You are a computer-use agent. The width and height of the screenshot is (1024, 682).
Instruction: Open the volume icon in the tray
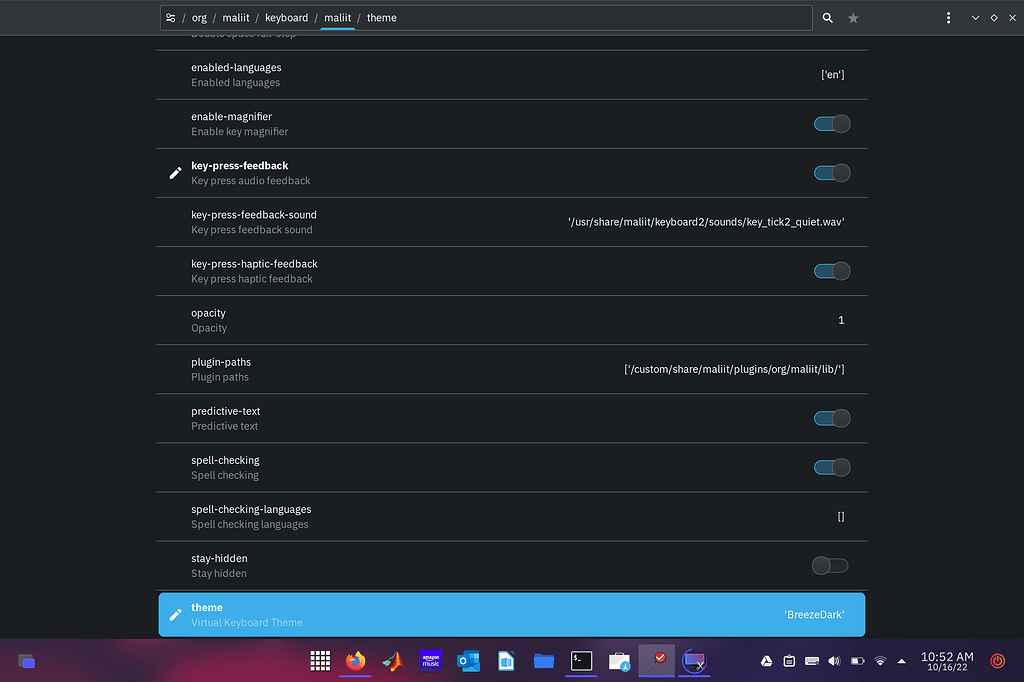click(834, 661)
